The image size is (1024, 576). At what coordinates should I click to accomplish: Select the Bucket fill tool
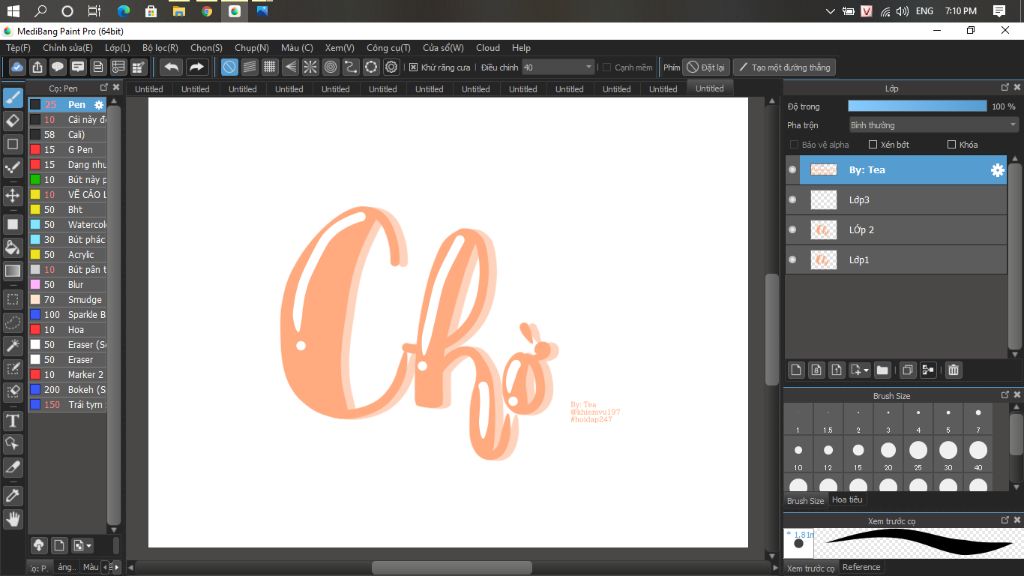12,248
